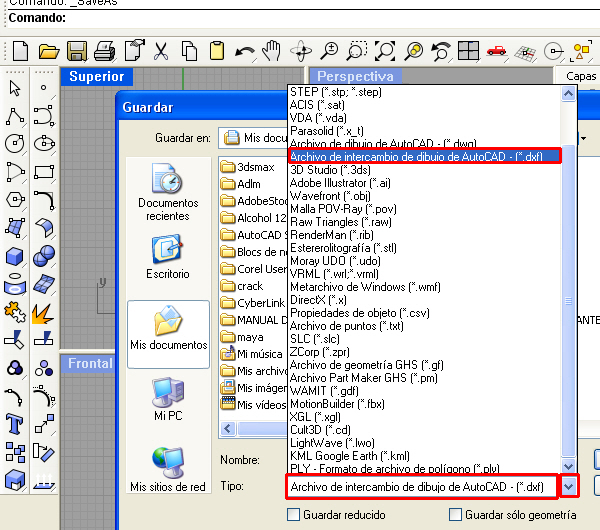The height and width of the screenshot is (530, 600).
Task: Click the Paste clipboard icon
Action: click(217, 51)
